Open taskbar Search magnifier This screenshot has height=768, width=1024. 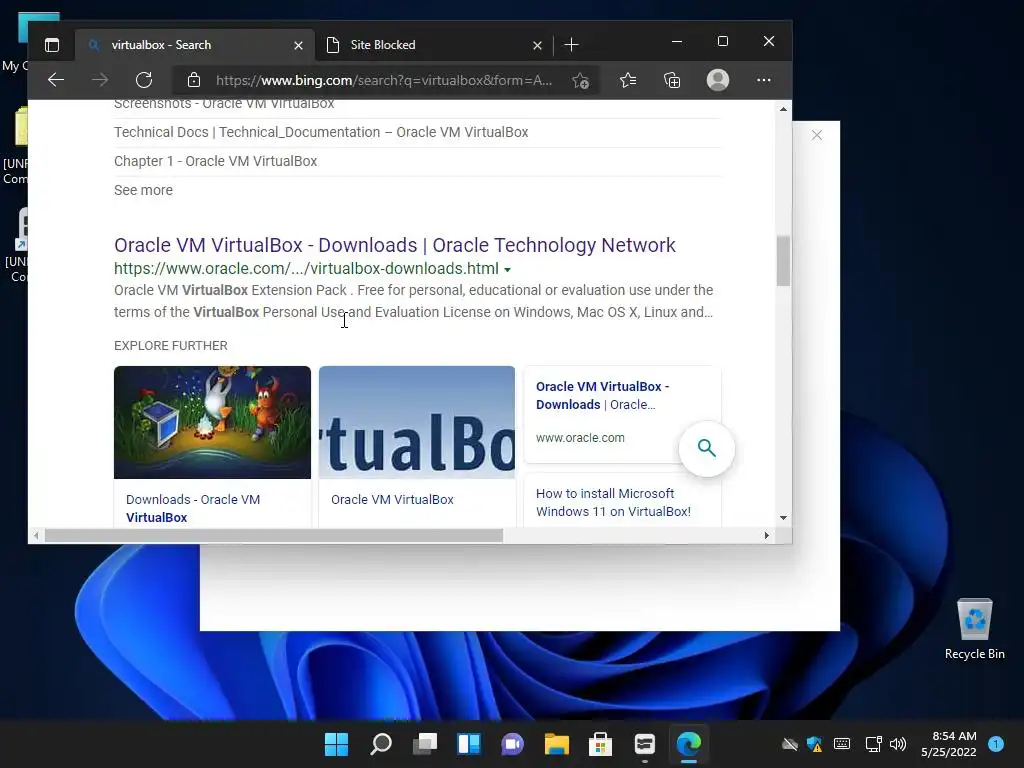(381, 744)
